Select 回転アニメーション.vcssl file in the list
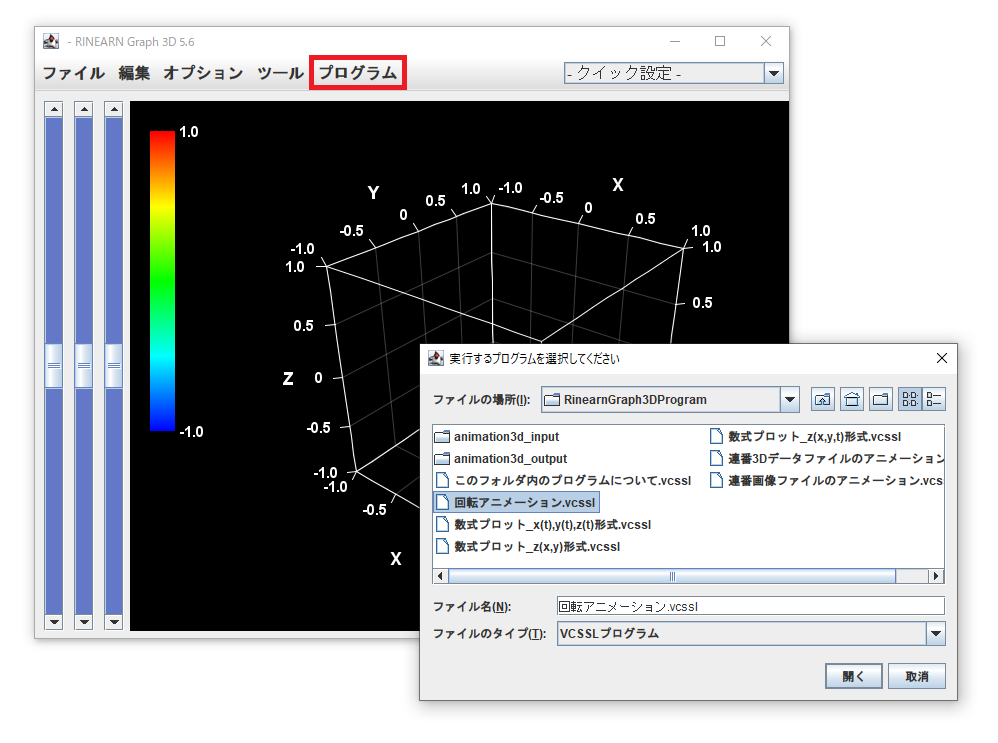 point(516,502)
